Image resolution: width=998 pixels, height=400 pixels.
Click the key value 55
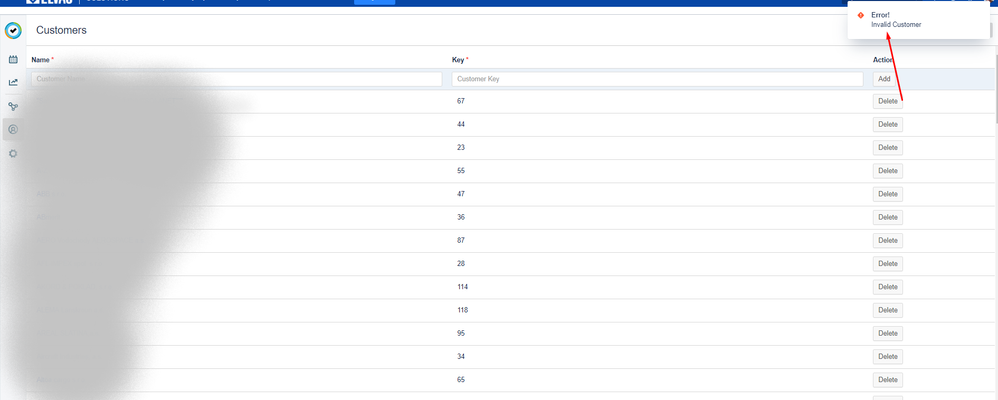point(461,171)
